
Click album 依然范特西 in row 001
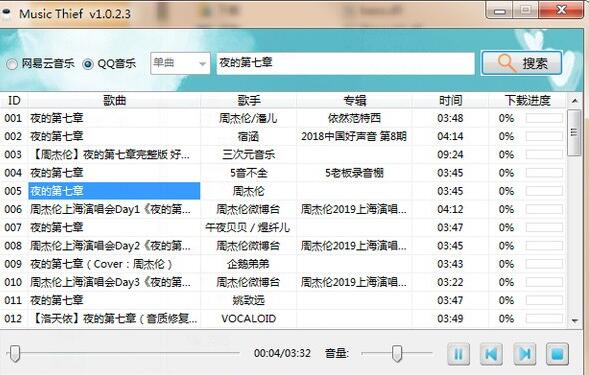(354, 118)
